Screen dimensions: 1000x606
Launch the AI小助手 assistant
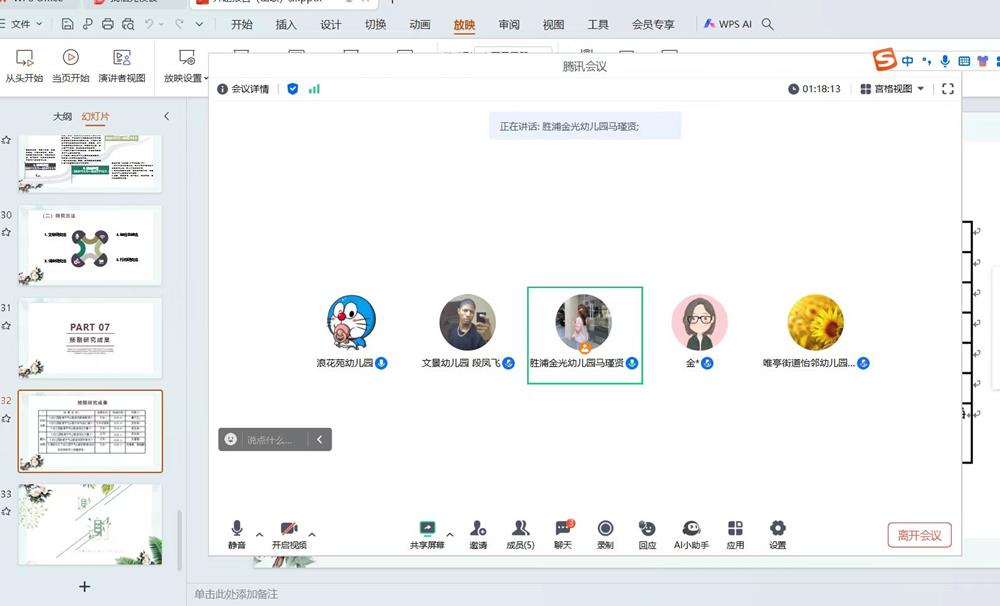pyautogui.click(x=691, y=535)
